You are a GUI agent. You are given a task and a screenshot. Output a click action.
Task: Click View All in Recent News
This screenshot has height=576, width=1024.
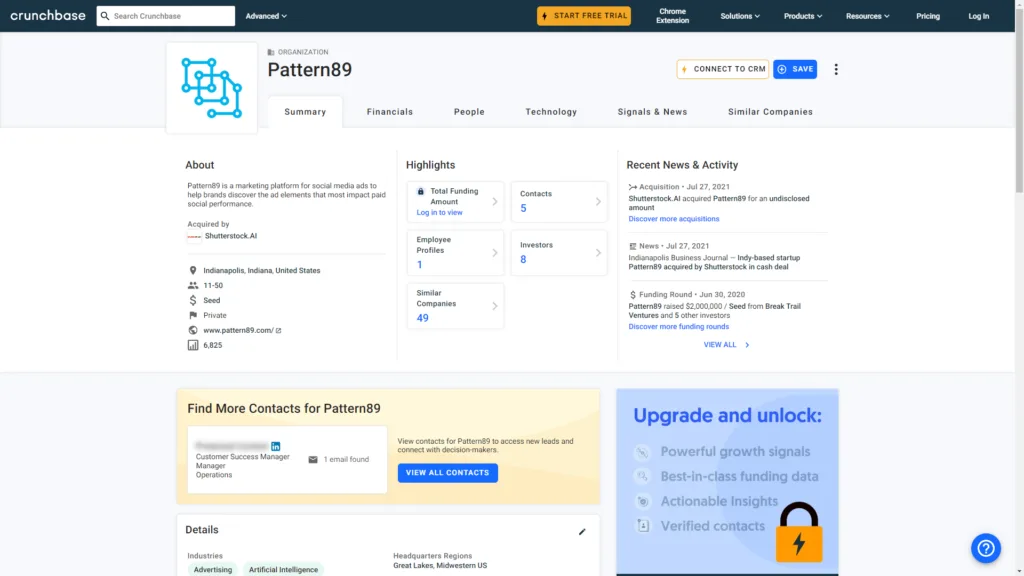[726, 345]
